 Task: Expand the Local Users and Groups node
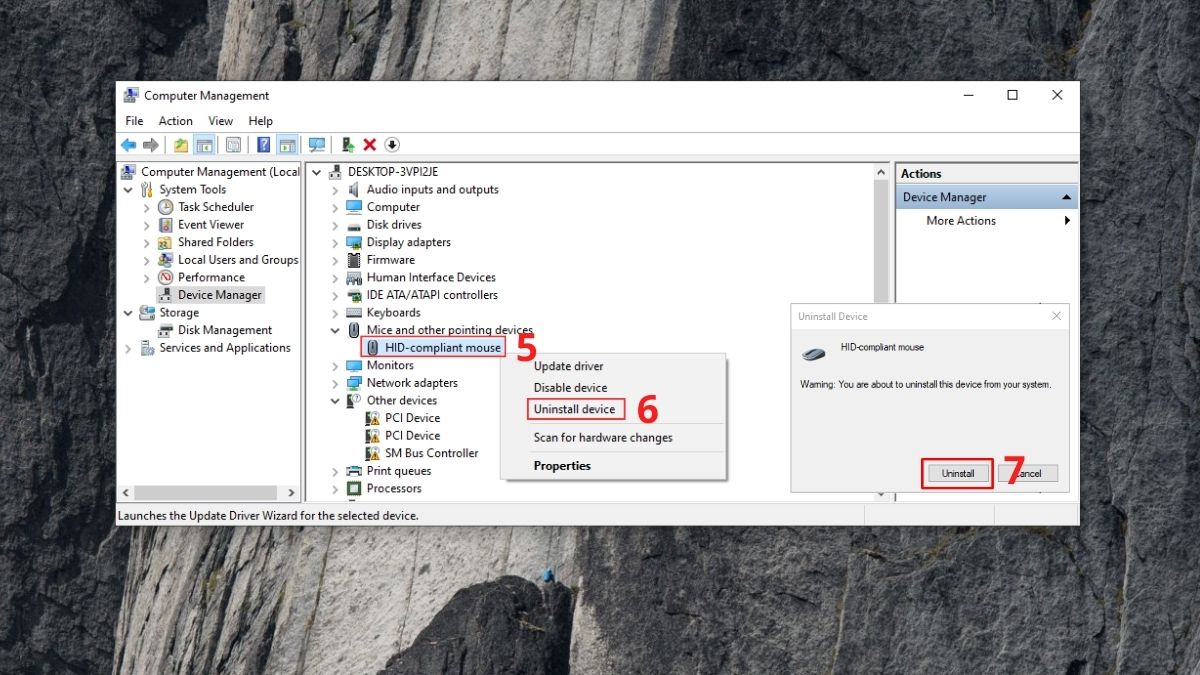(x=146, y=260)
